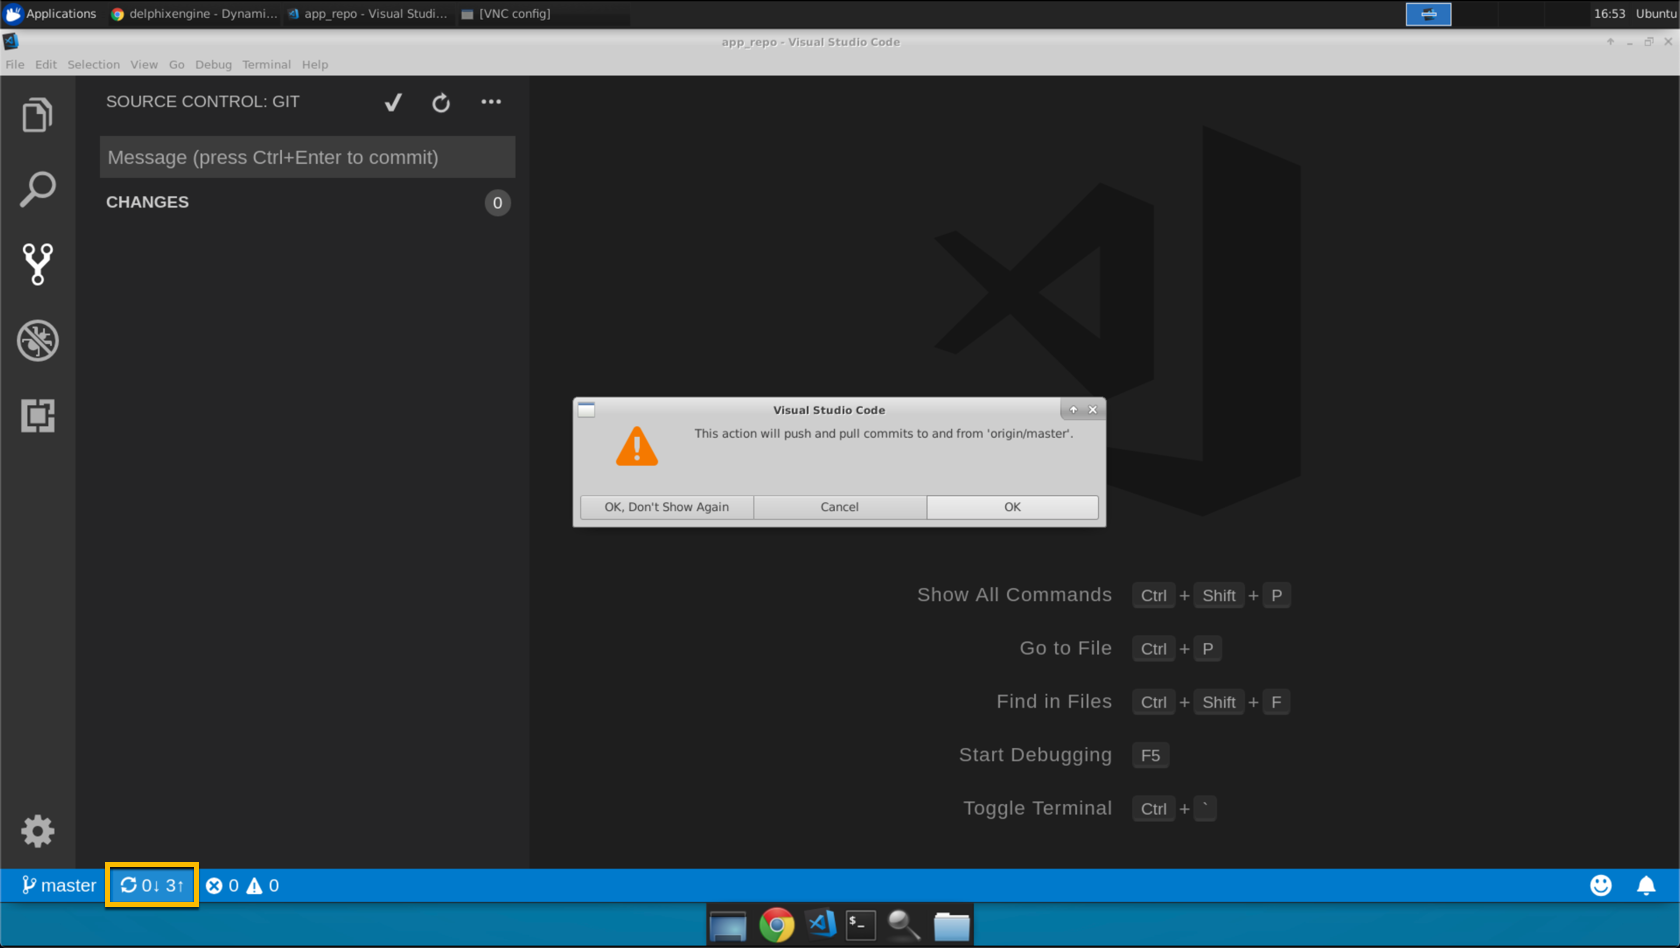The image size is (1680, 948).
Task: Click the dialog roll-up arrow button
Action: [1073, 409]
